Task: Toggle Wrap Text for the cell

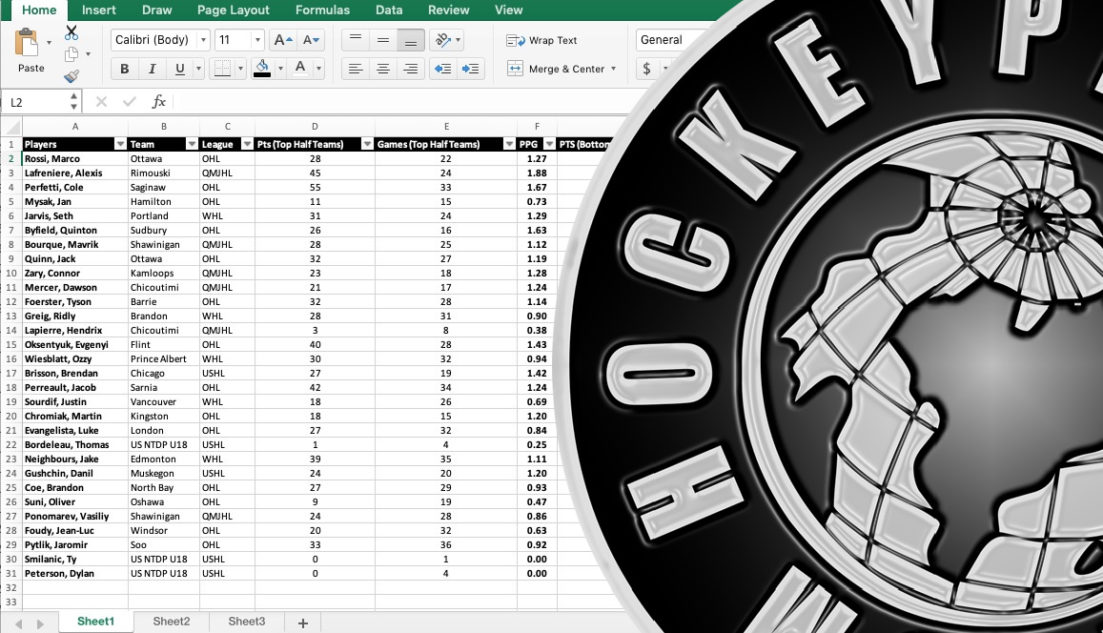Action: click(542, 40)
